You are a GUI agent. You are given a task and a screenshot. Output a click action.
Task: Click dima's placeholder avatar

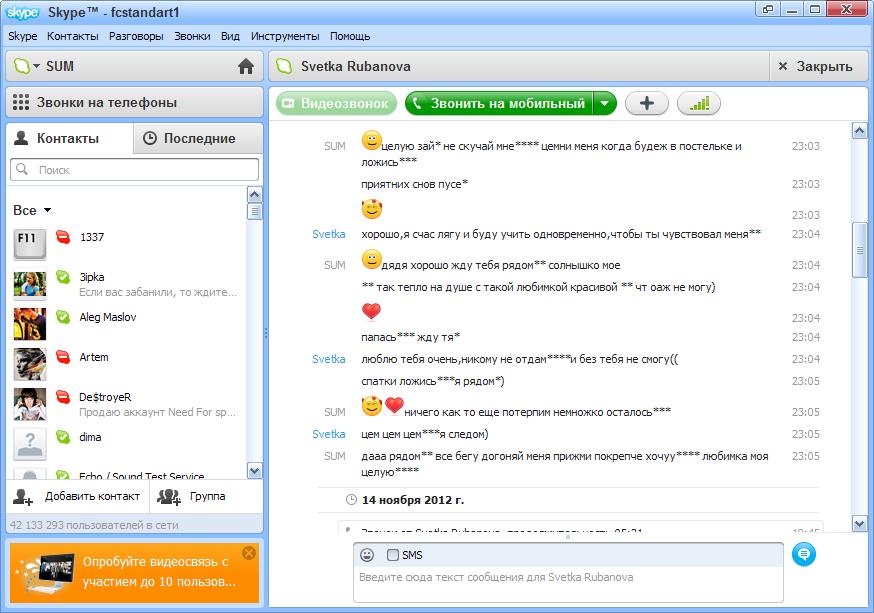click(30, 445)
